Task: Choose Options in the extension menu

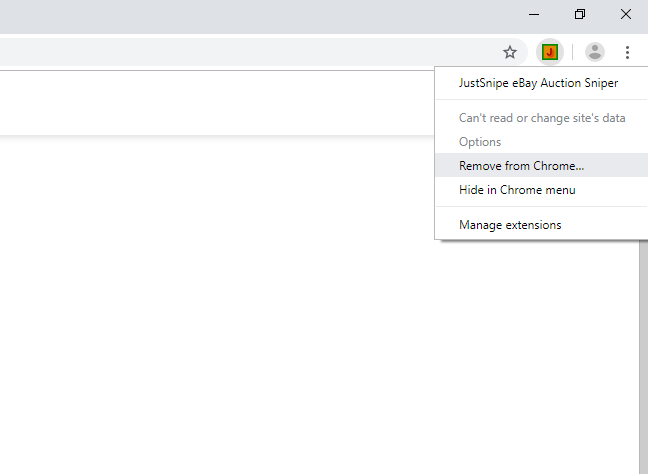Action: (480, 142)
